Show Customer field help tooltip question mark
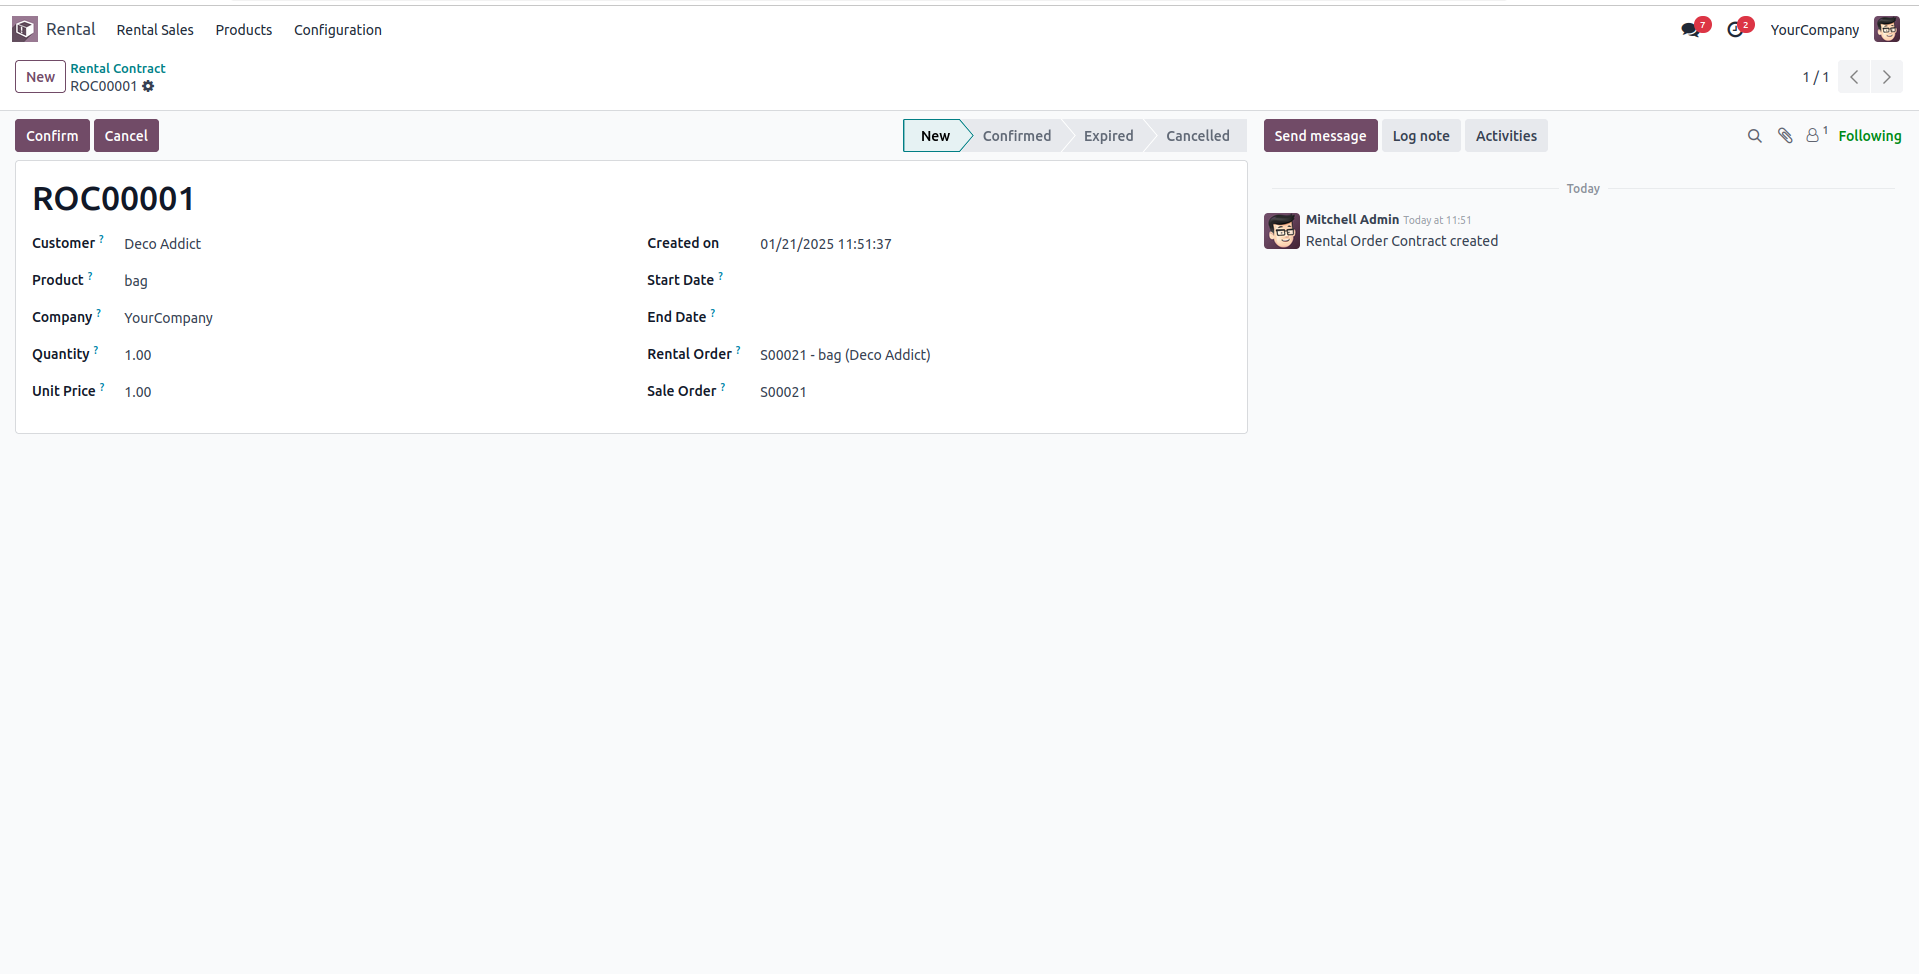This screenshot has width=1919, height=974. [101, 239]
